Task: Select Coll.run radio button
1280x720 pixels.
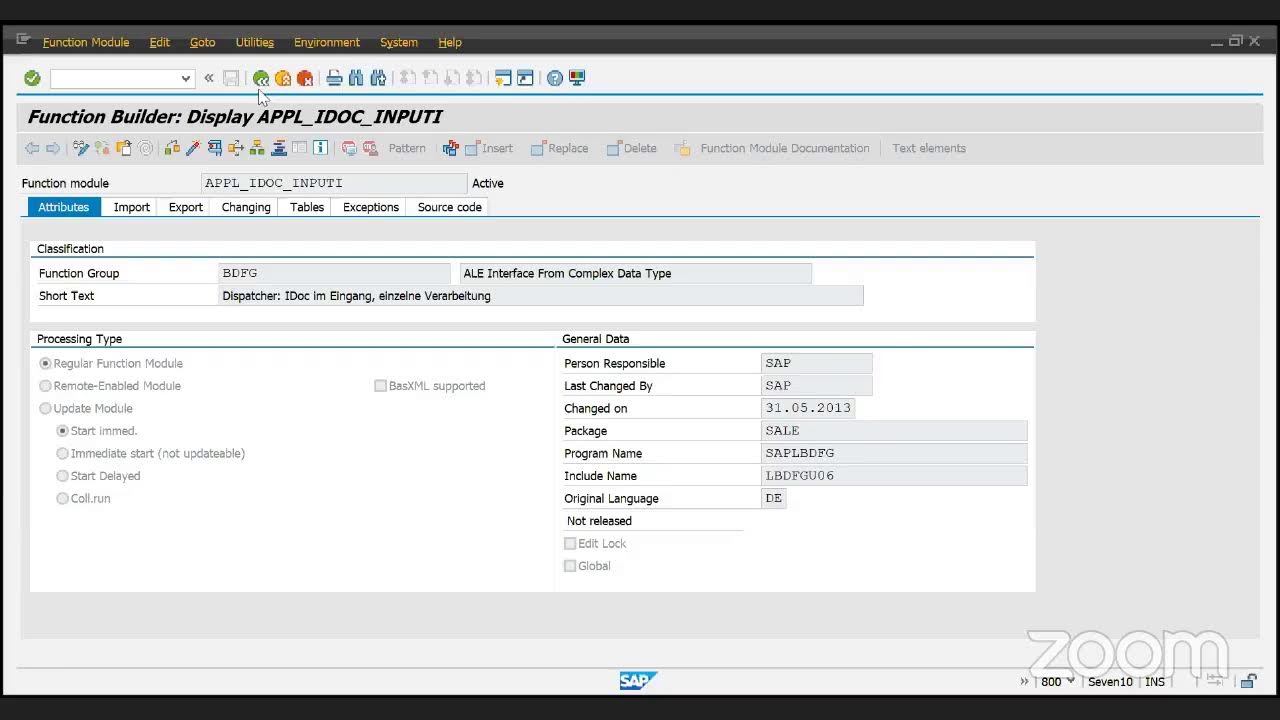Action: (x=63, y=498)
